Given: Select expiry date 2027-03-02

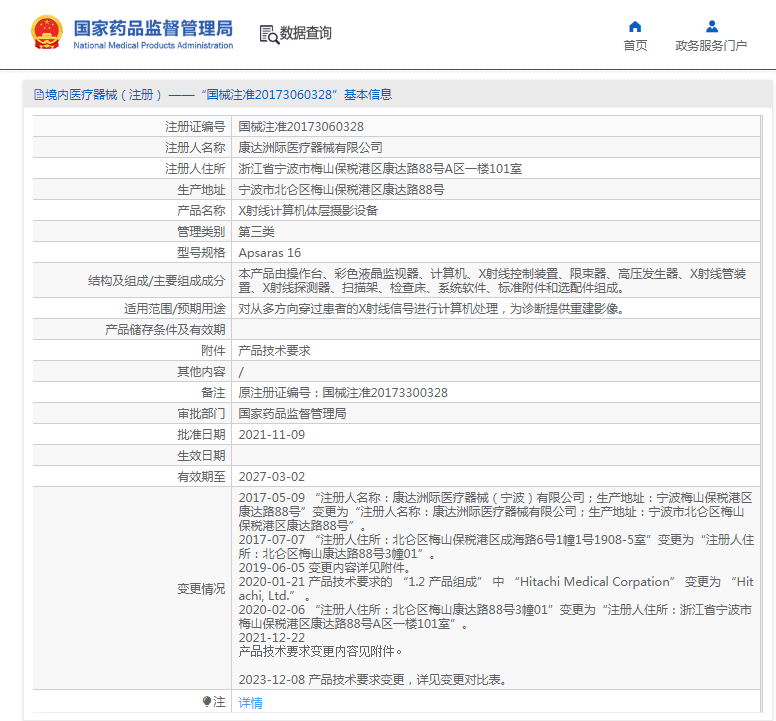Looking at the screenshot, I should coord(272,477).
